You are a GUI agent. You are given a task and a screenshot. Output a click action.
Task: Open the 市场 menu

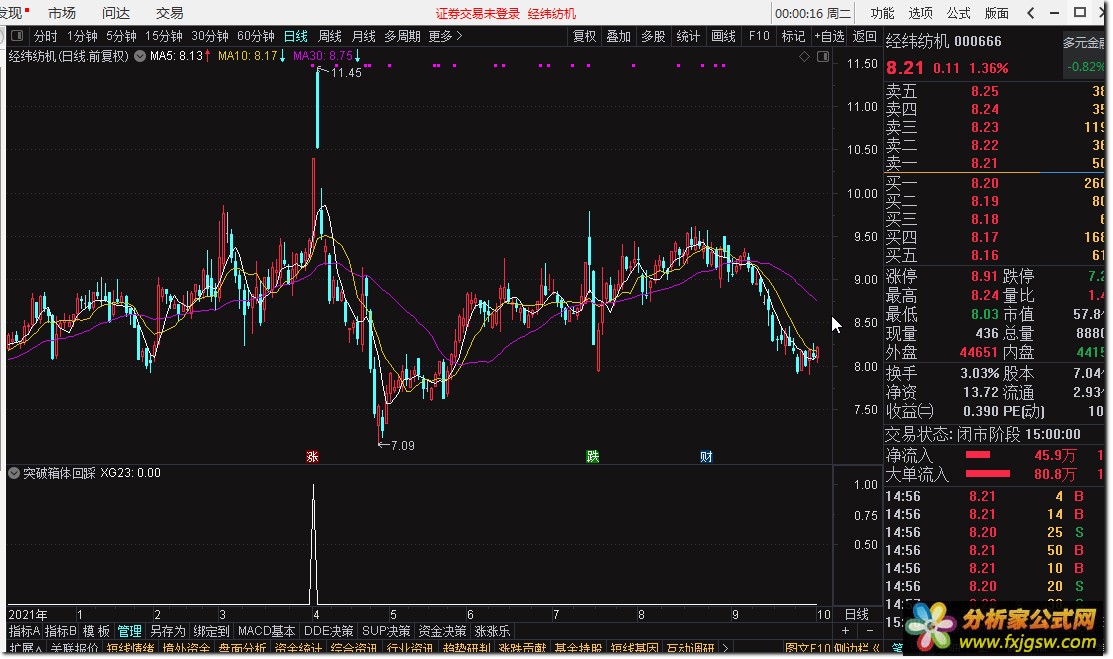point(62,13)
